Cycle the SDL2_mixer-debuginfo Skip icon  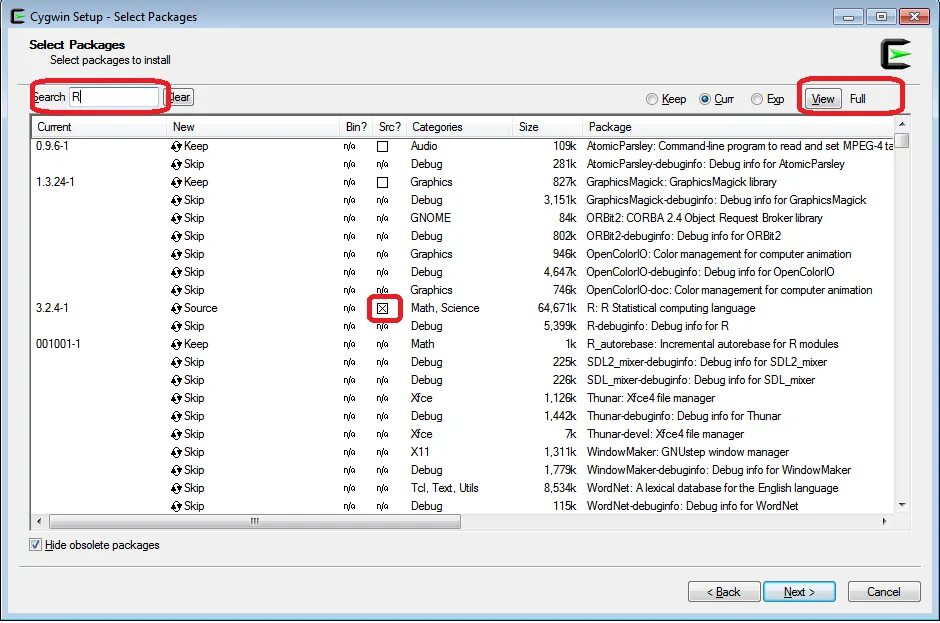[176, 362]
